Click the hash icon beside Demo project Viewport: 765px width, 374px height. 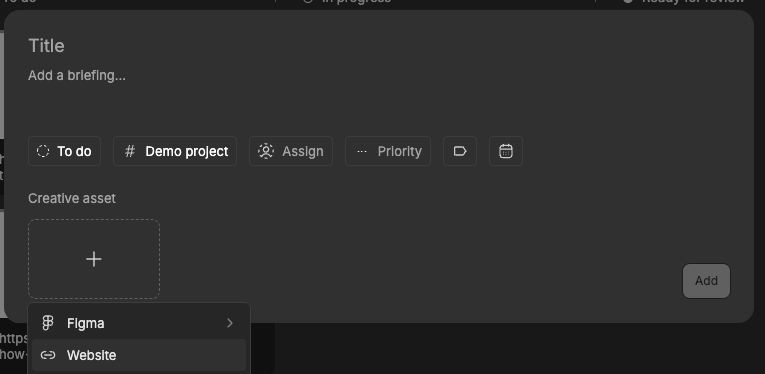pos(130,151)
